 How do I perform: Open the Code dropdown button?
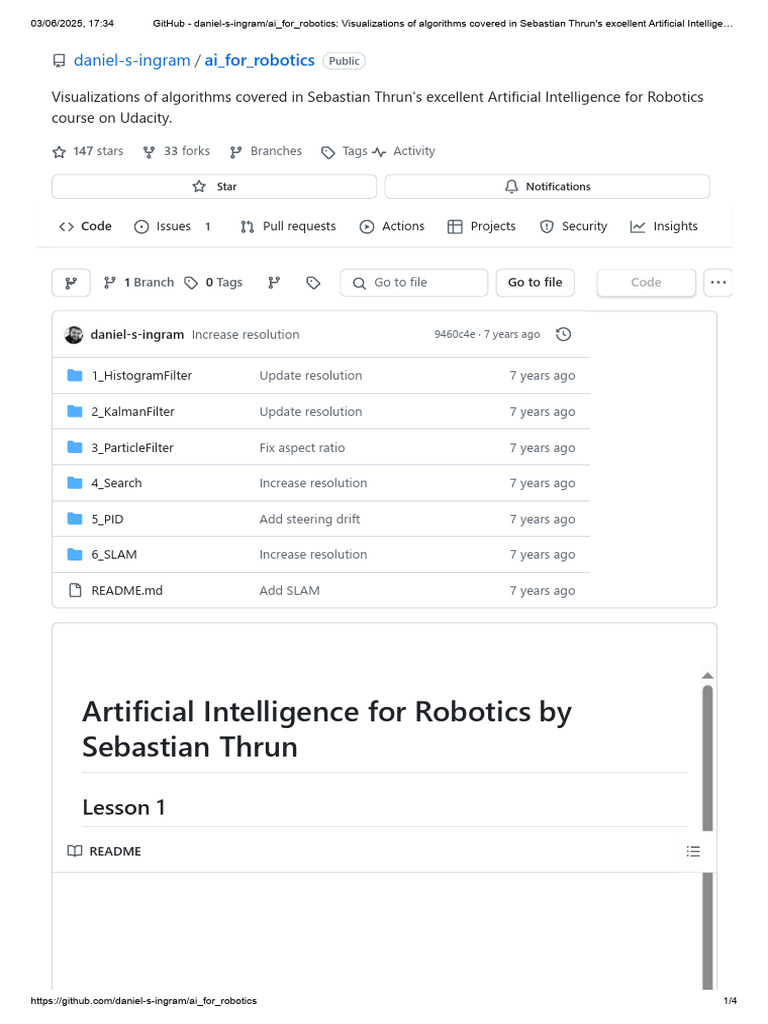tap(647, 283)
